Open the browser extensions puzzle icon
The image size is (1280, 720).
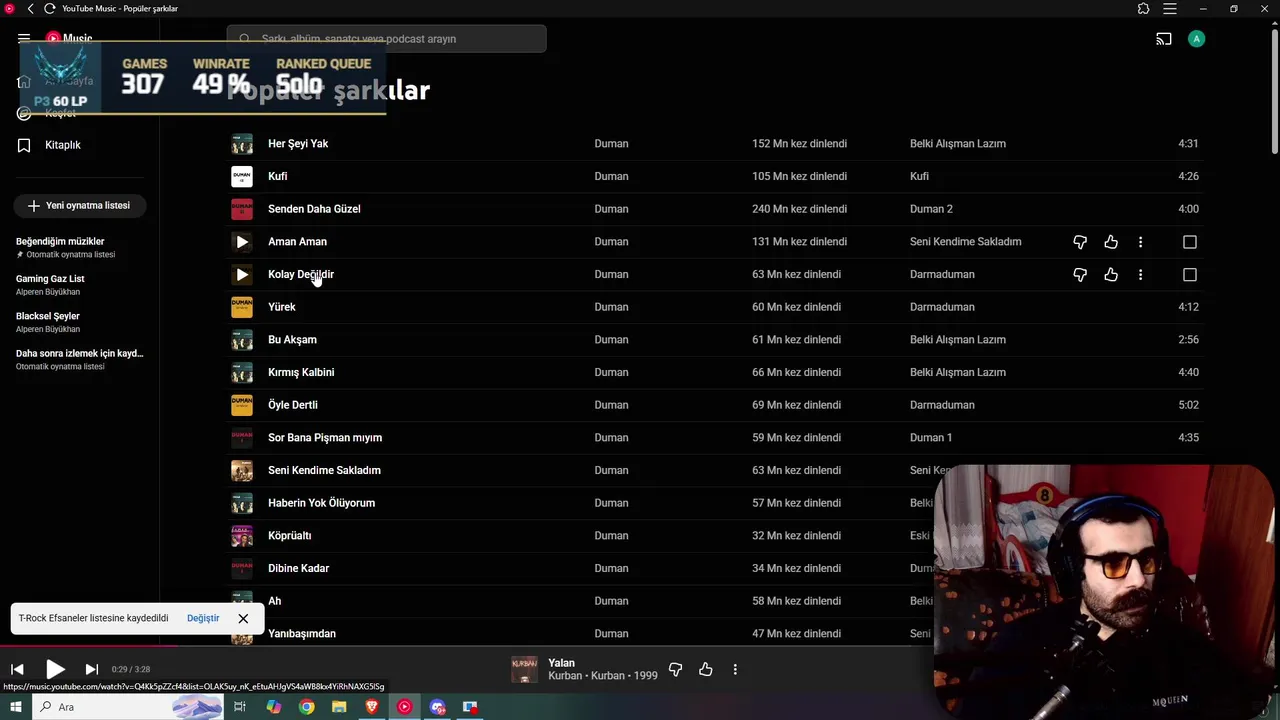pos(1144,9)
